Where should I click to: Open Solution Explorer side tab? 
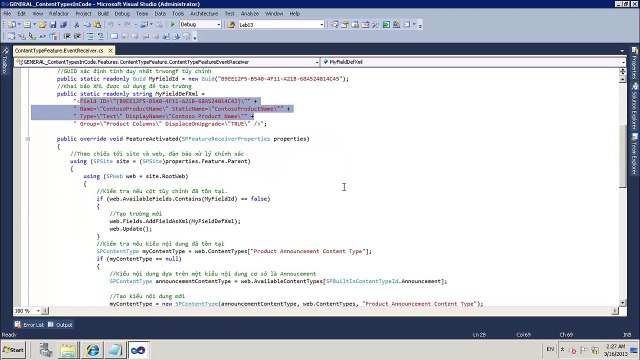coord(635,106)
